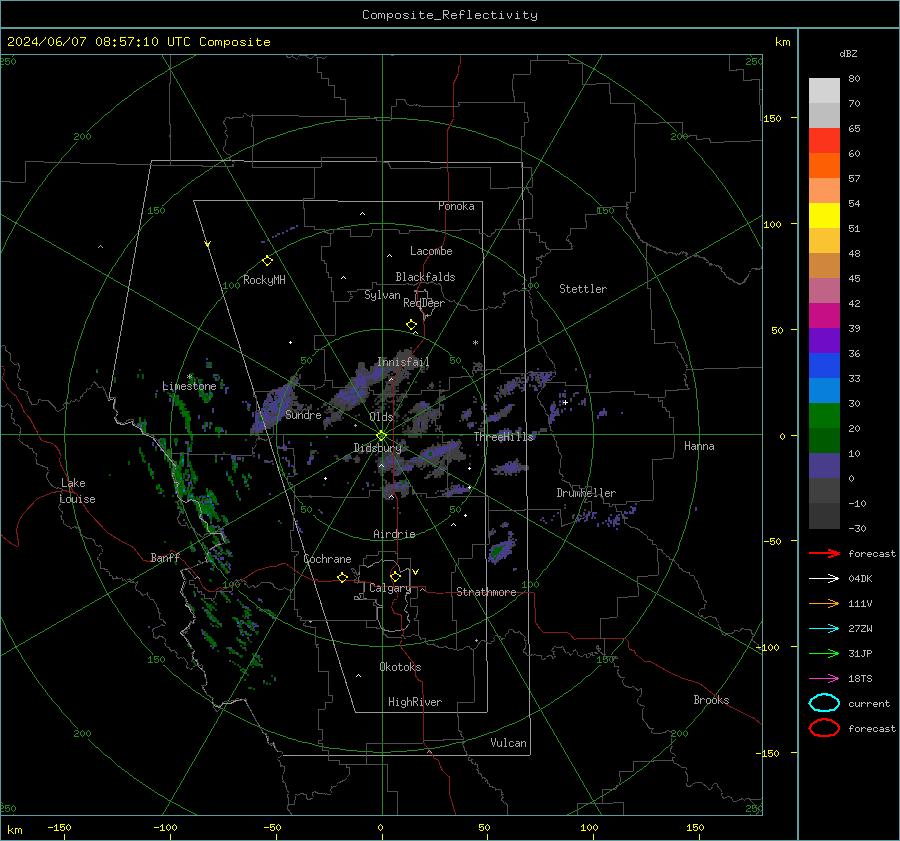Click the Sylvan label
900x841 pixels.
382,295
